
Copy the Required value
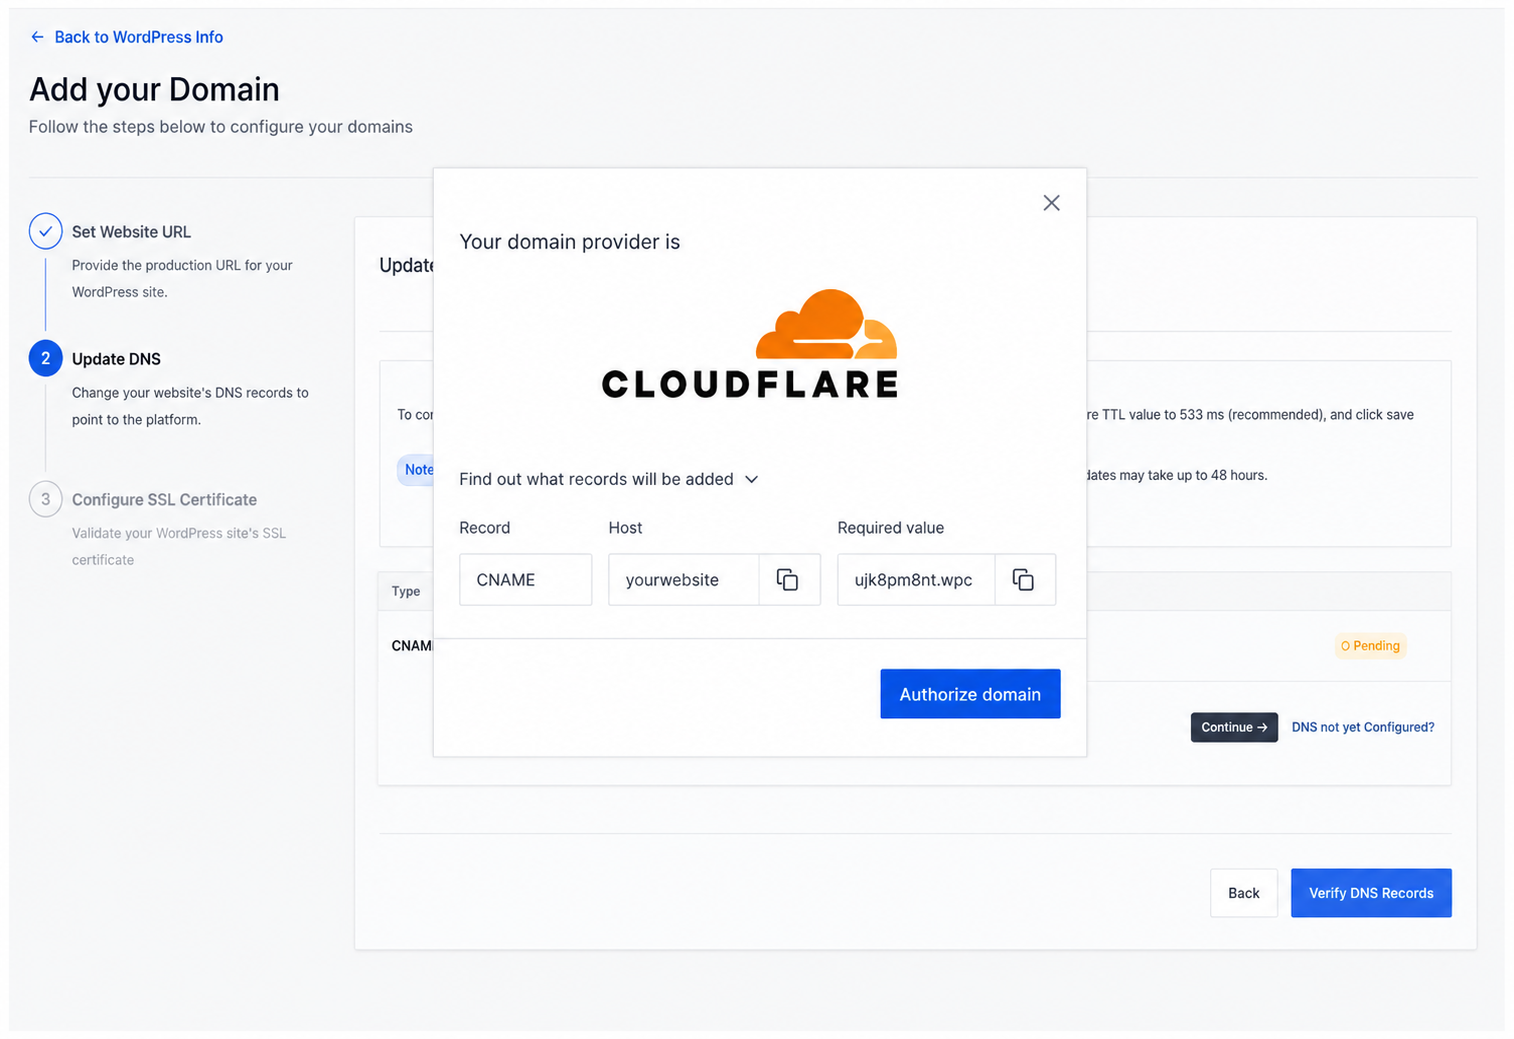[x=1023, y=580]
